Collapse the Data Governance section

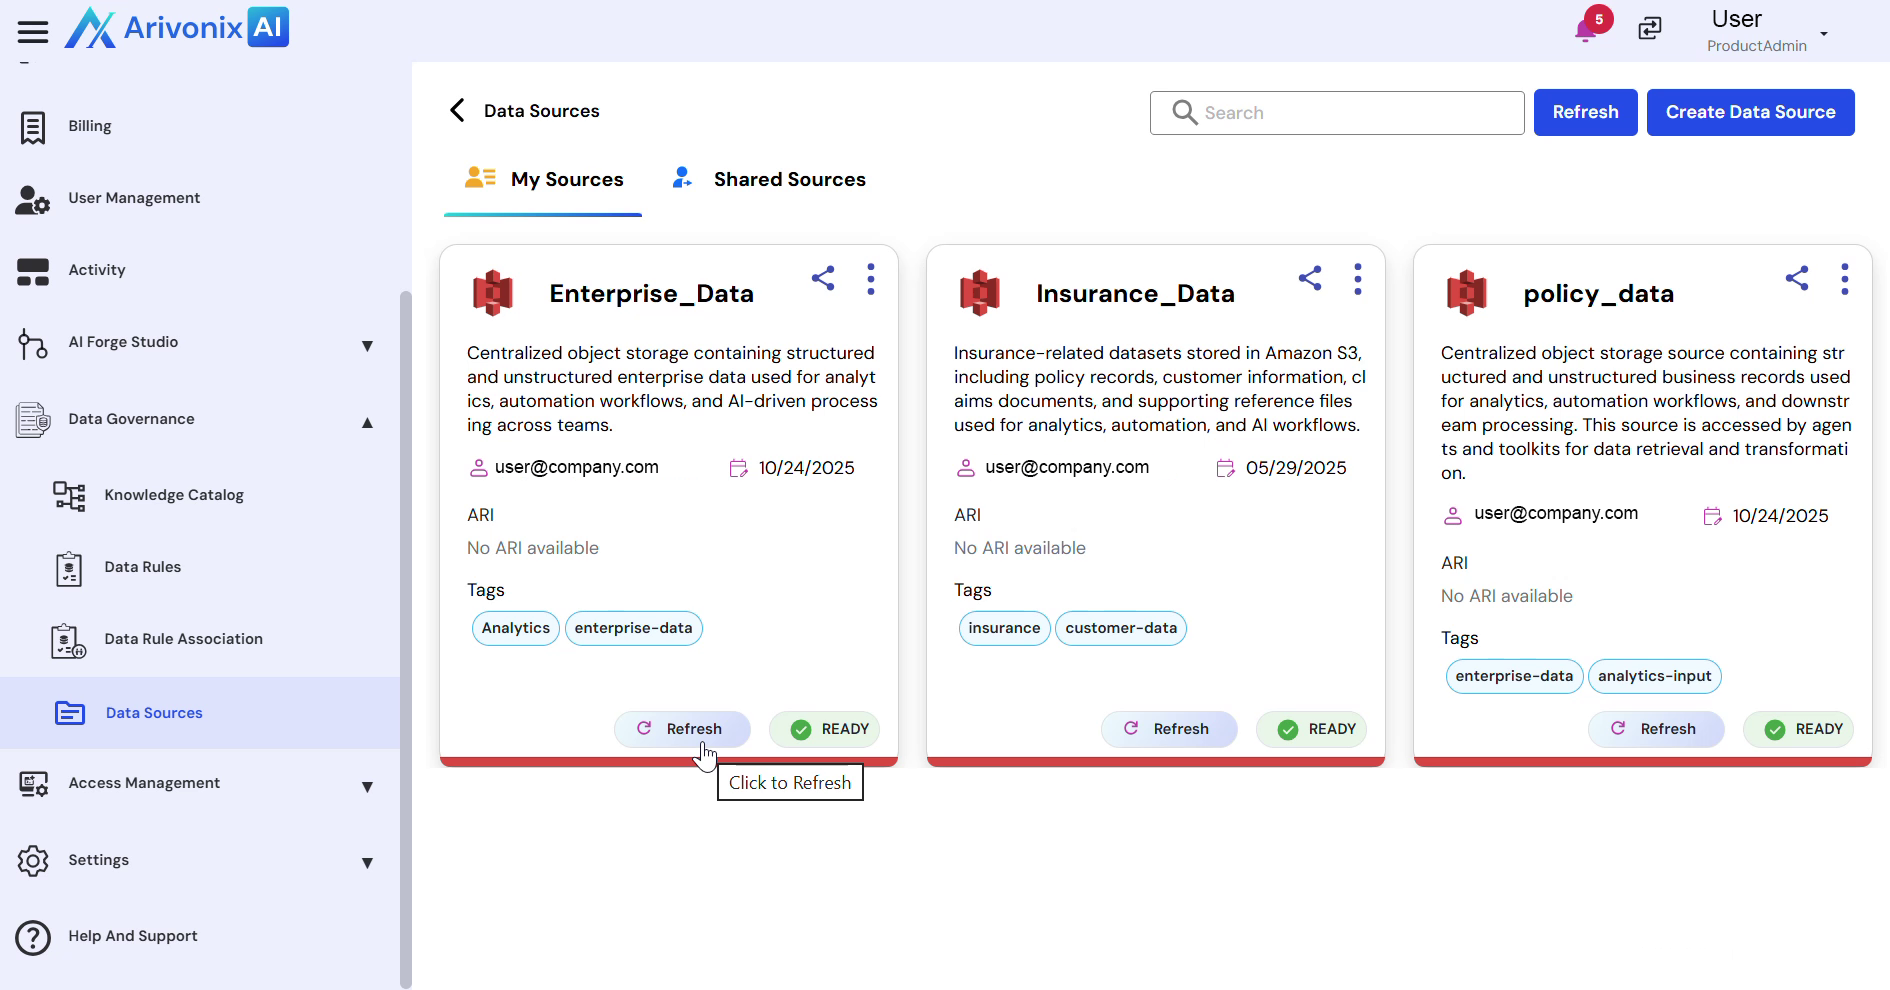click(x=367, y=422)
